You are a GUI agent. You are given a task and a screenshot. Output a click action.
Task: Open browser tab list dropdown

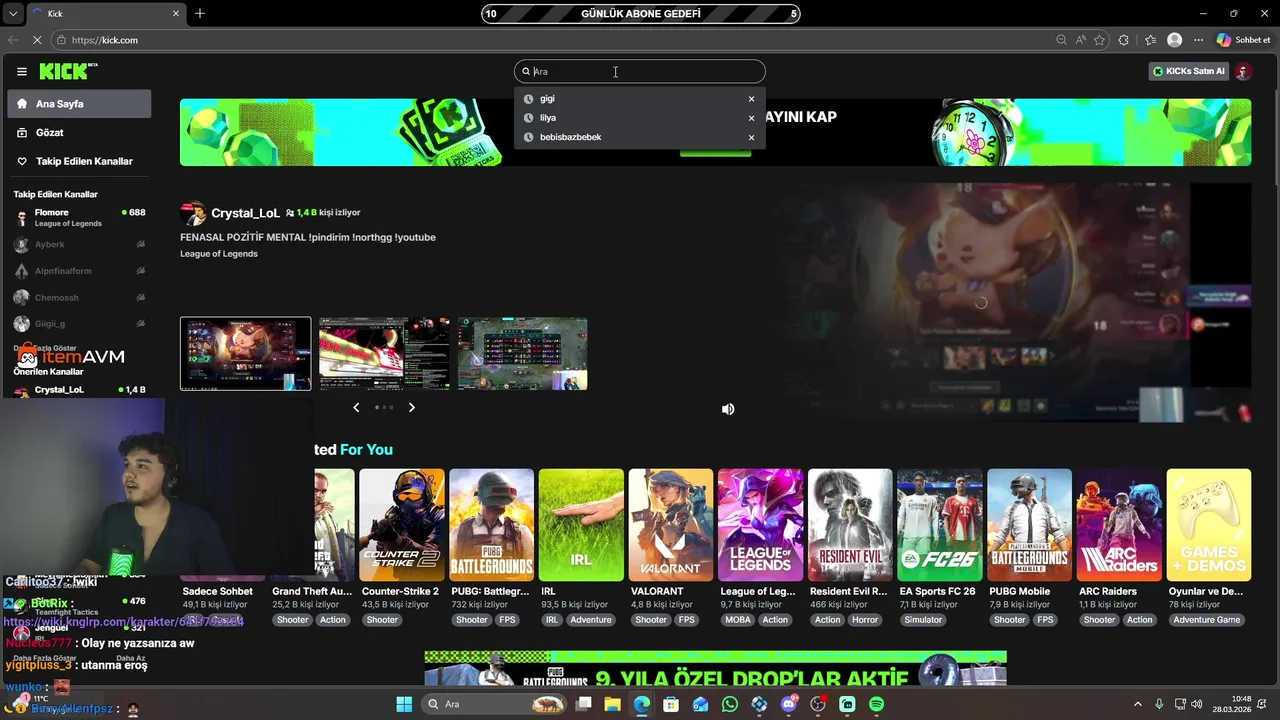[x=13, y=14]
